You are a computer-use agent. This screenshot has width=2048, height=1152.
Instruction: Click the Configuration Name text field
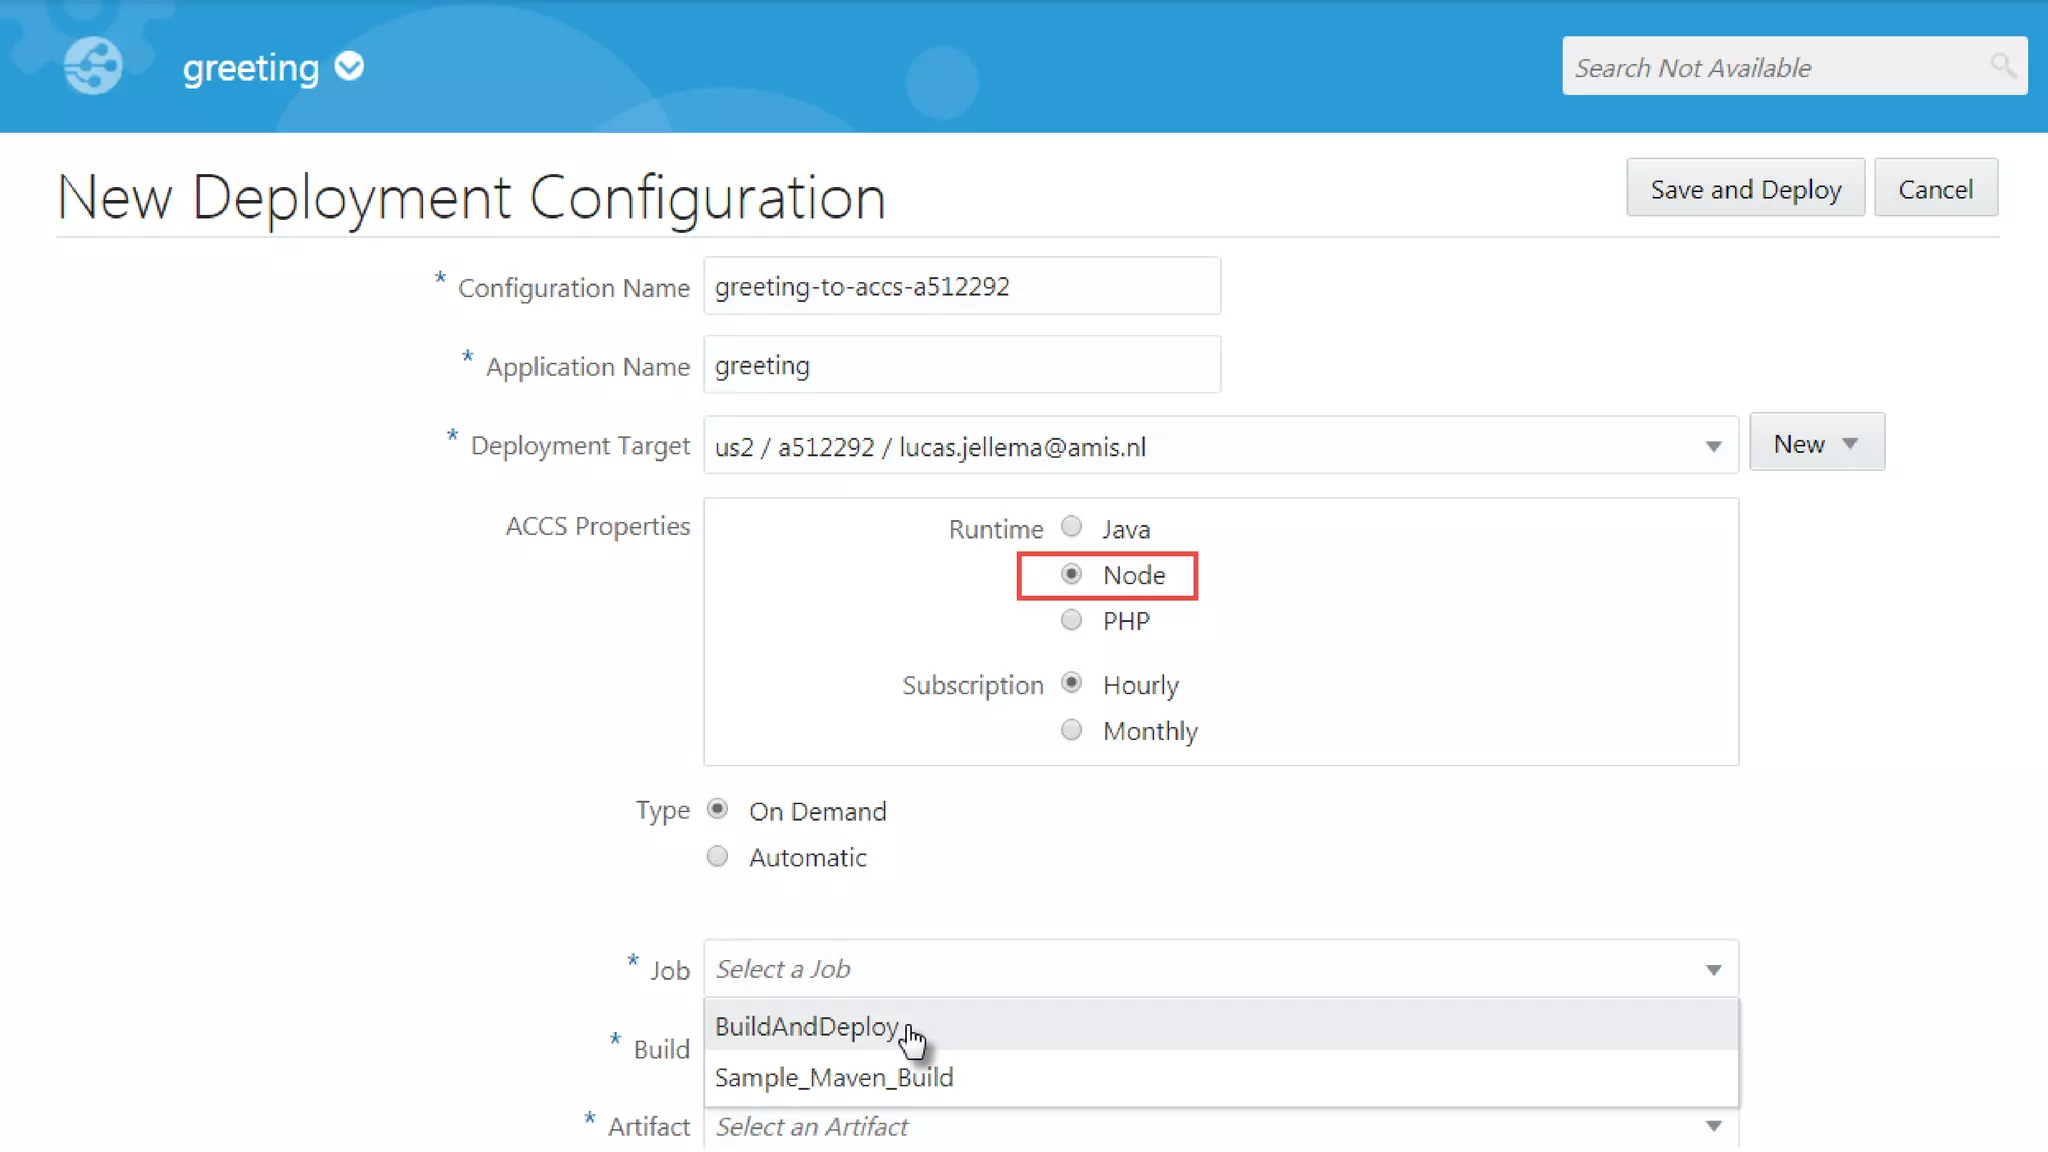[x=961, y=286]
